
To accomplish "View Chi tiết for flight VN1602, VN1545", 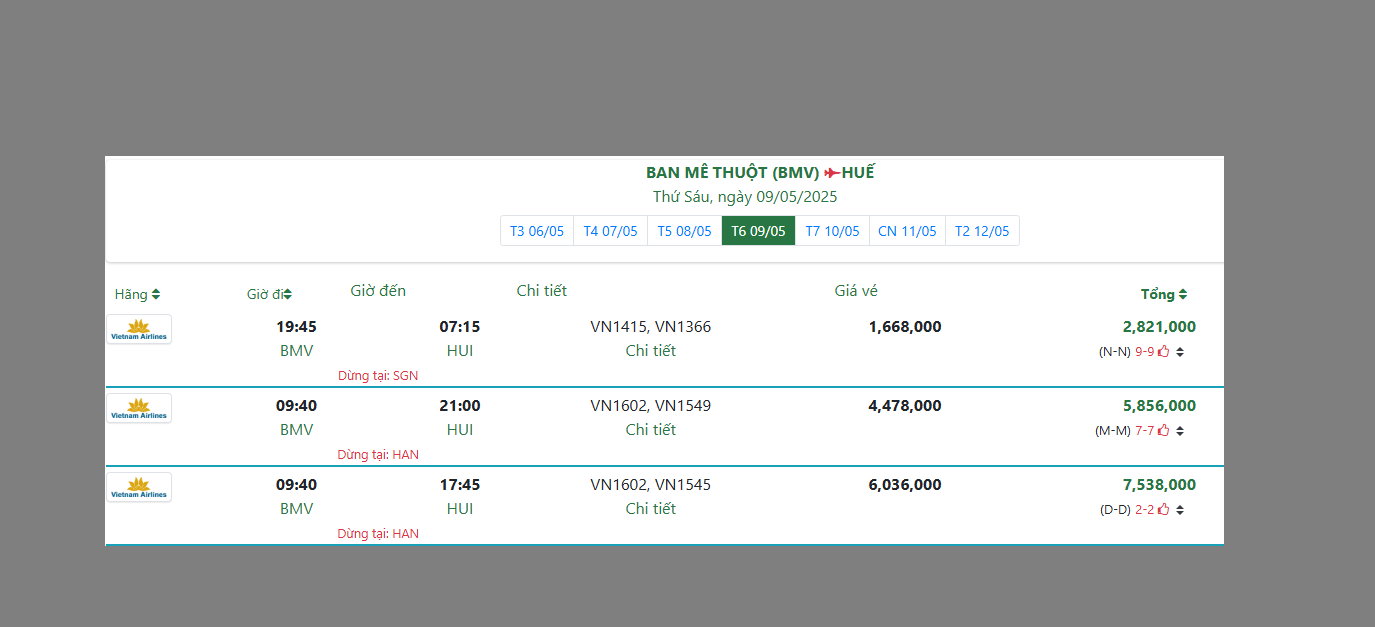I will tap(651, 509).
